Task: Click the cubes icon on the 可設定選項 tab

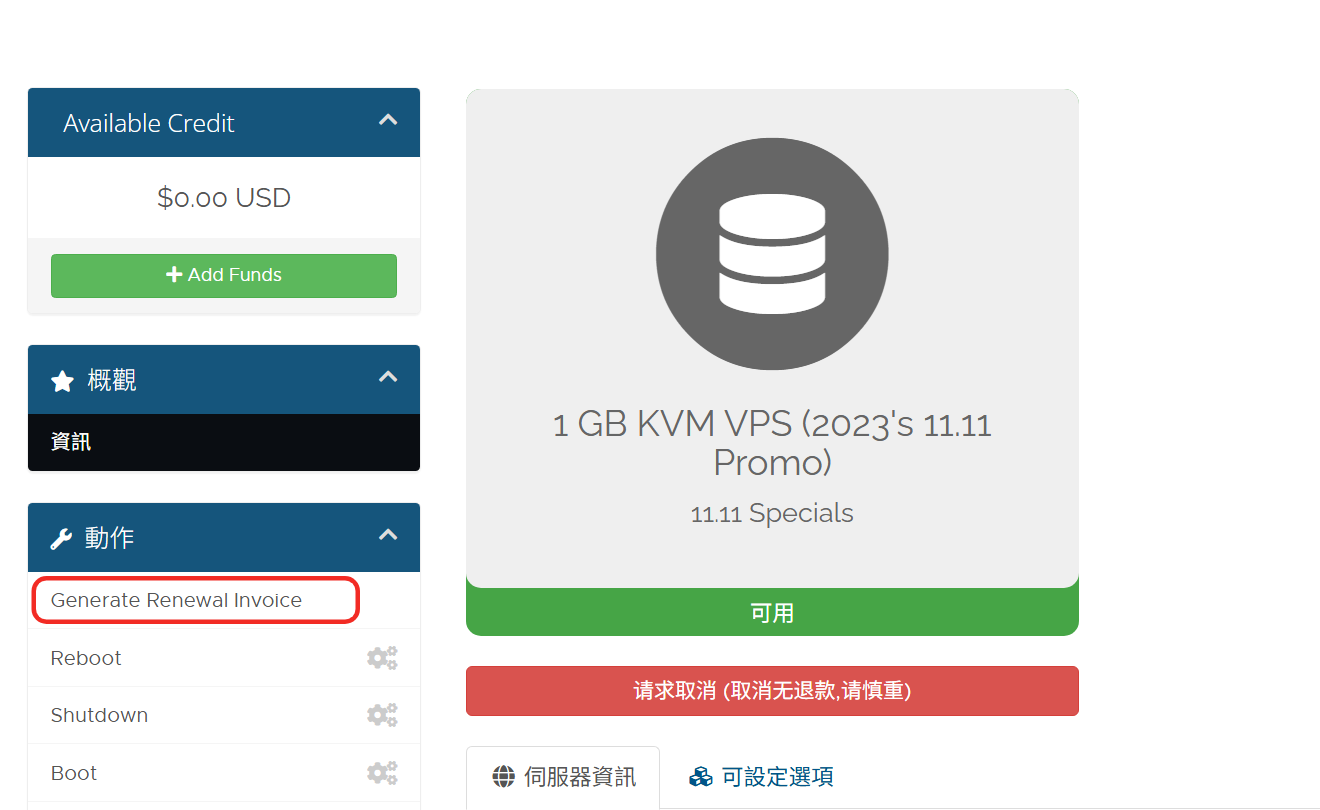Action: pos(700,777)
